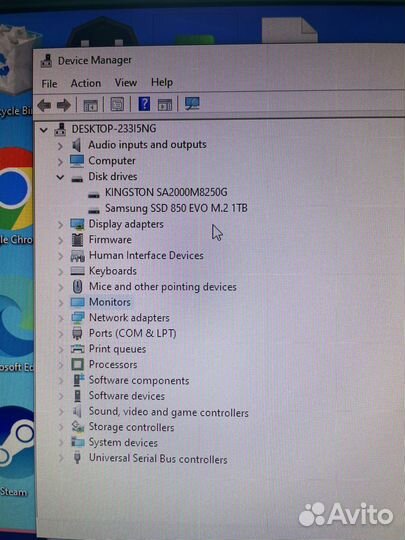Select Universal Serial Bus controllers label
Viewport: 405px width, 540px height.
(x=158, y=459)
